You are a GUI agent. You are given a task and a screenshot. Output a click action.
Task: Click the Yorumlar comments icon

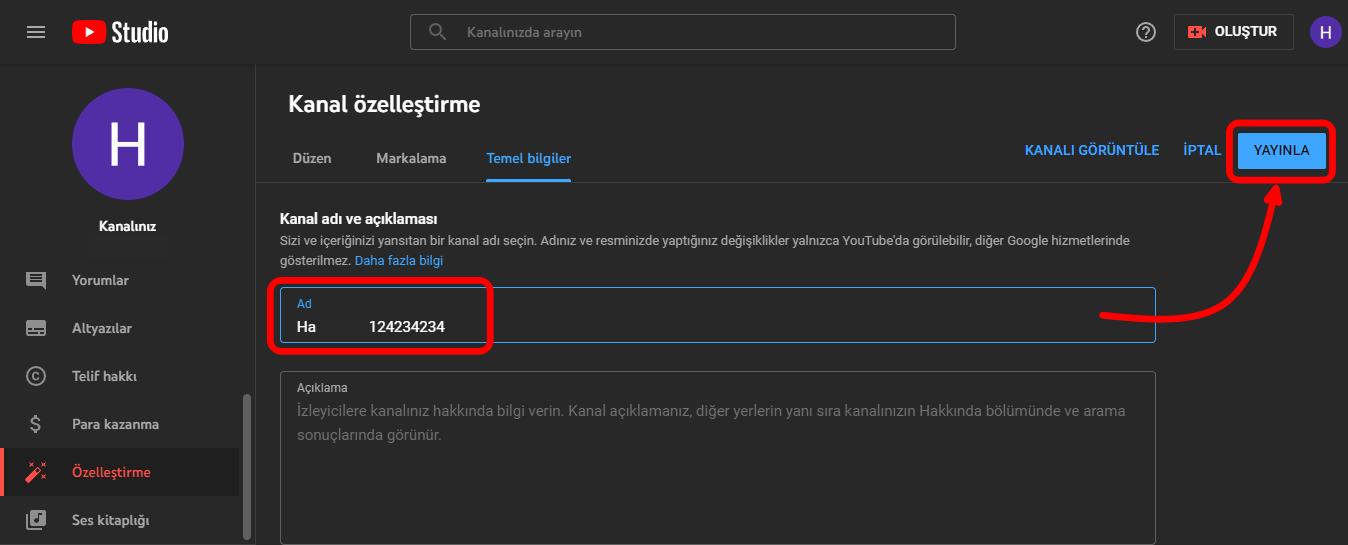point(36,280)
